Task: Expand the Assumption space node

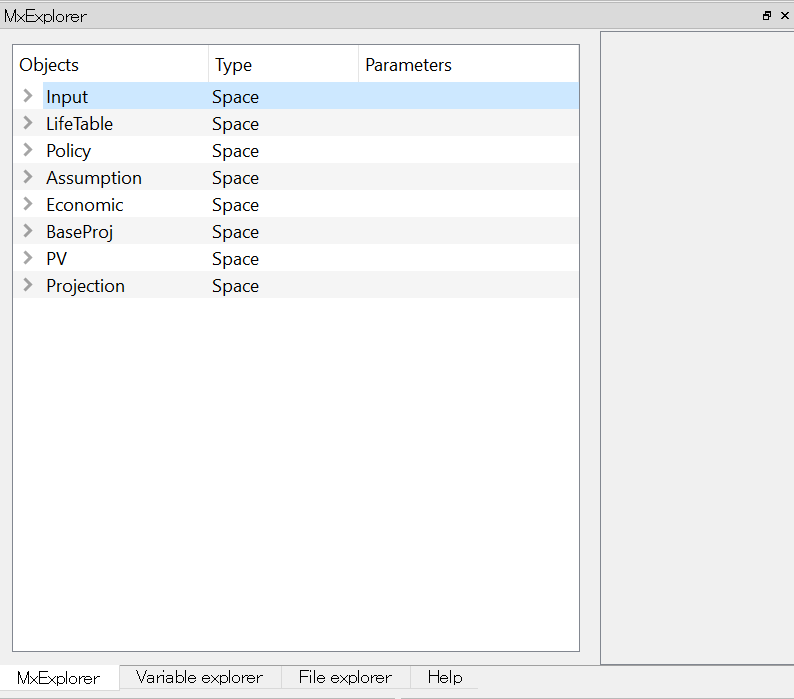Action: coord(28,177)
